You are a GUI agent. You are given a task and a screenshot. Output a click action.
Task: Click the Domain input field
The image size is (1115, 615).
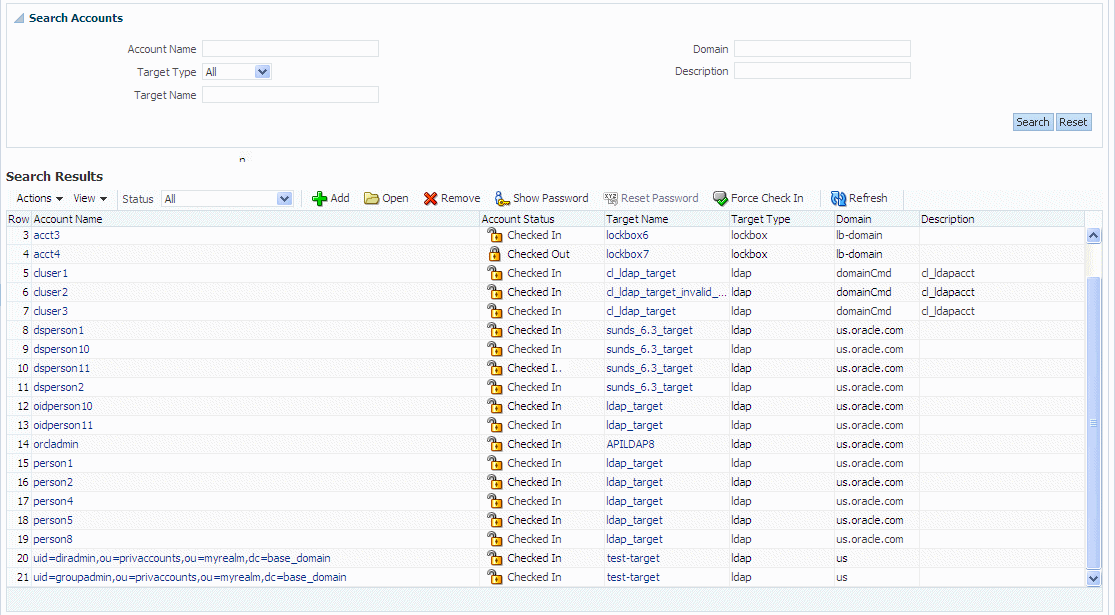[822, 48]
